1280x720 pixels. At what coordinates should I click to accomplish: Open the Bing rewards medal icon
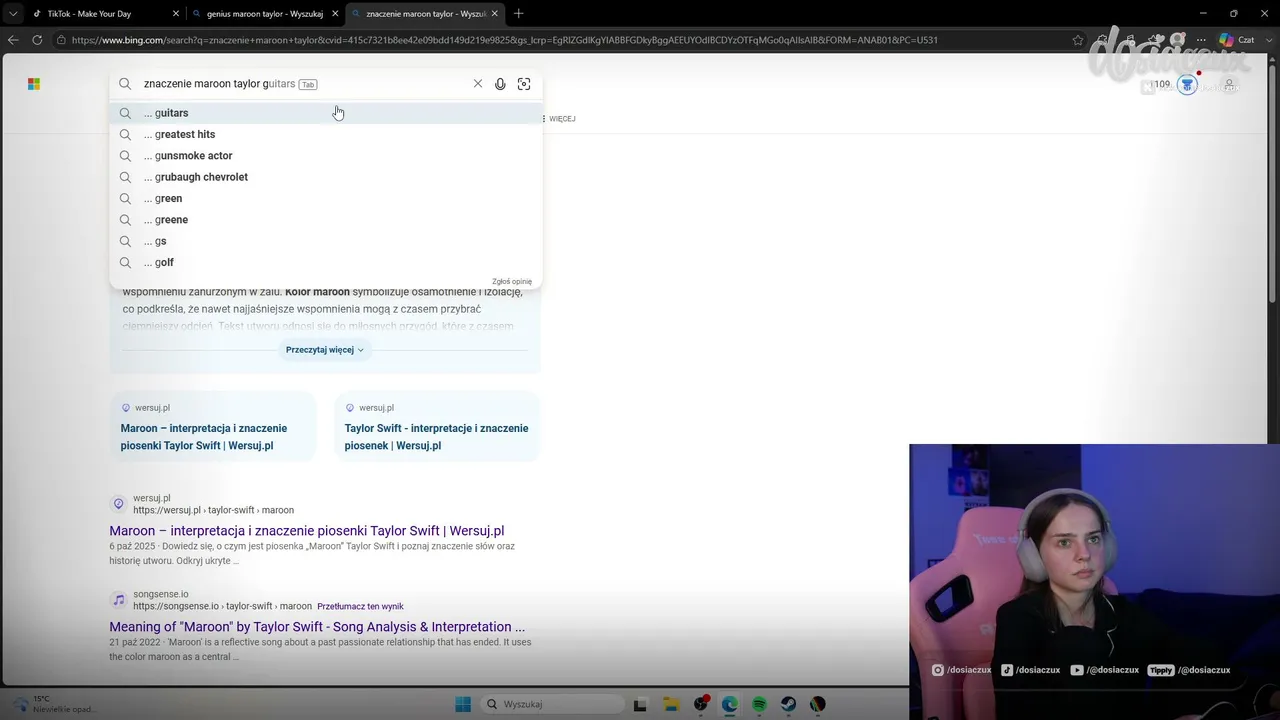(1187, 85)
